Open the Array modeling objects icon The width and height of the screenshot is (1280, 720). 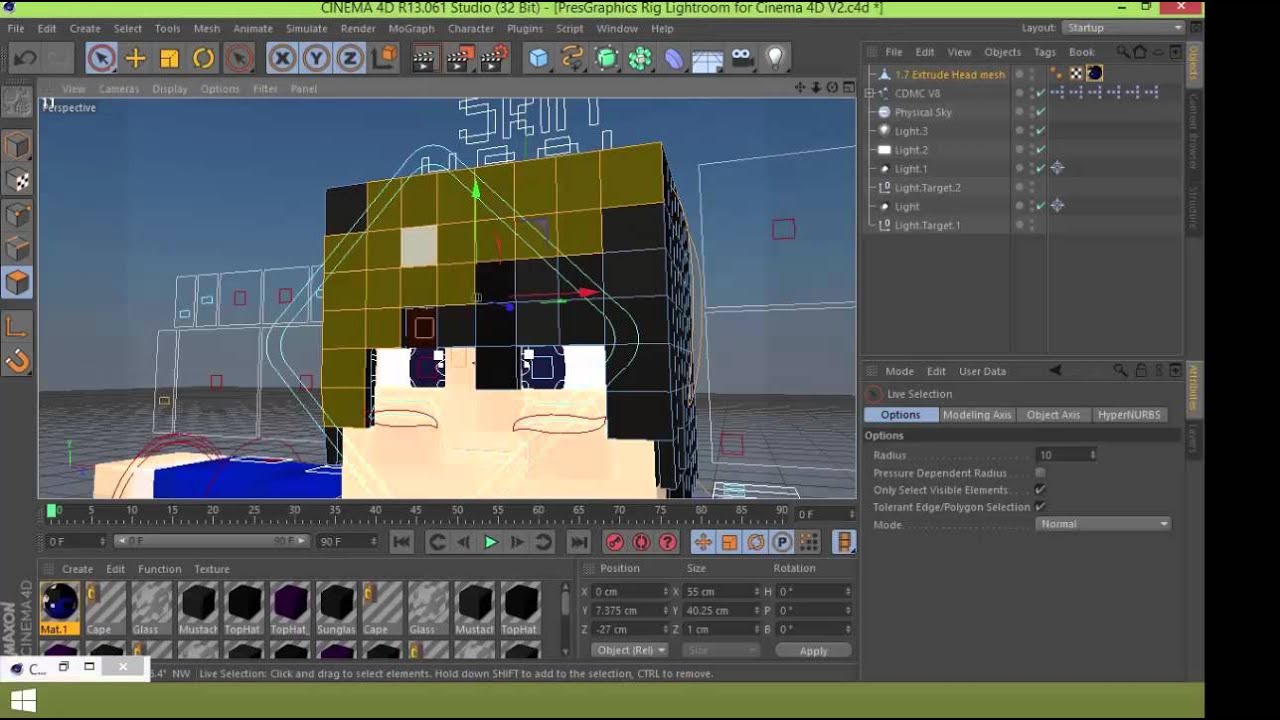(640, 58)
